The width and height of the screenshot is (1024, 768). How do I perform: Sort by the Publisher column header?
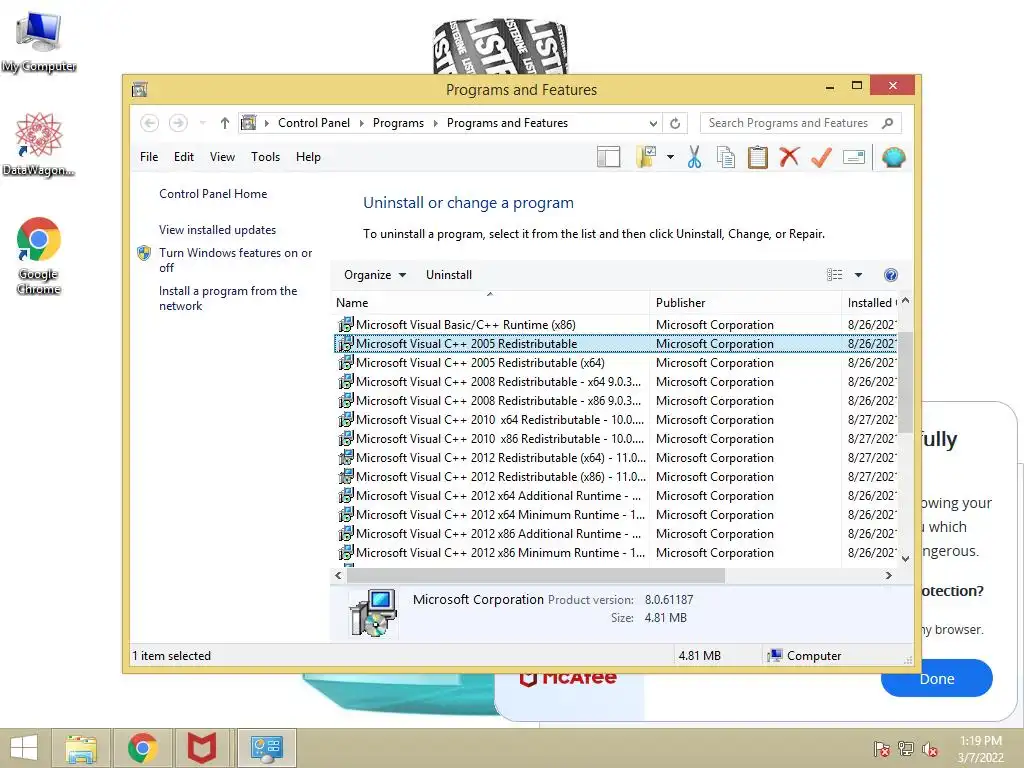click(745, 302)
